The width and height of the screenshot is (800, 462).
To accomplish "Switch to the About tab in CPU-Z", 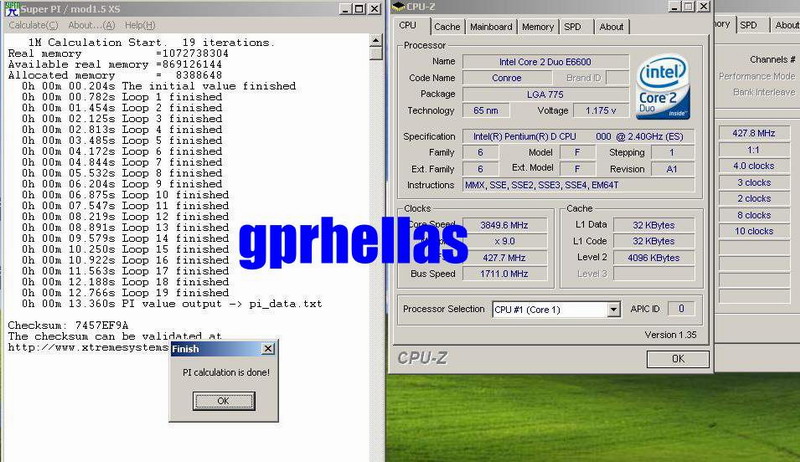I will [x=611, y=27].
